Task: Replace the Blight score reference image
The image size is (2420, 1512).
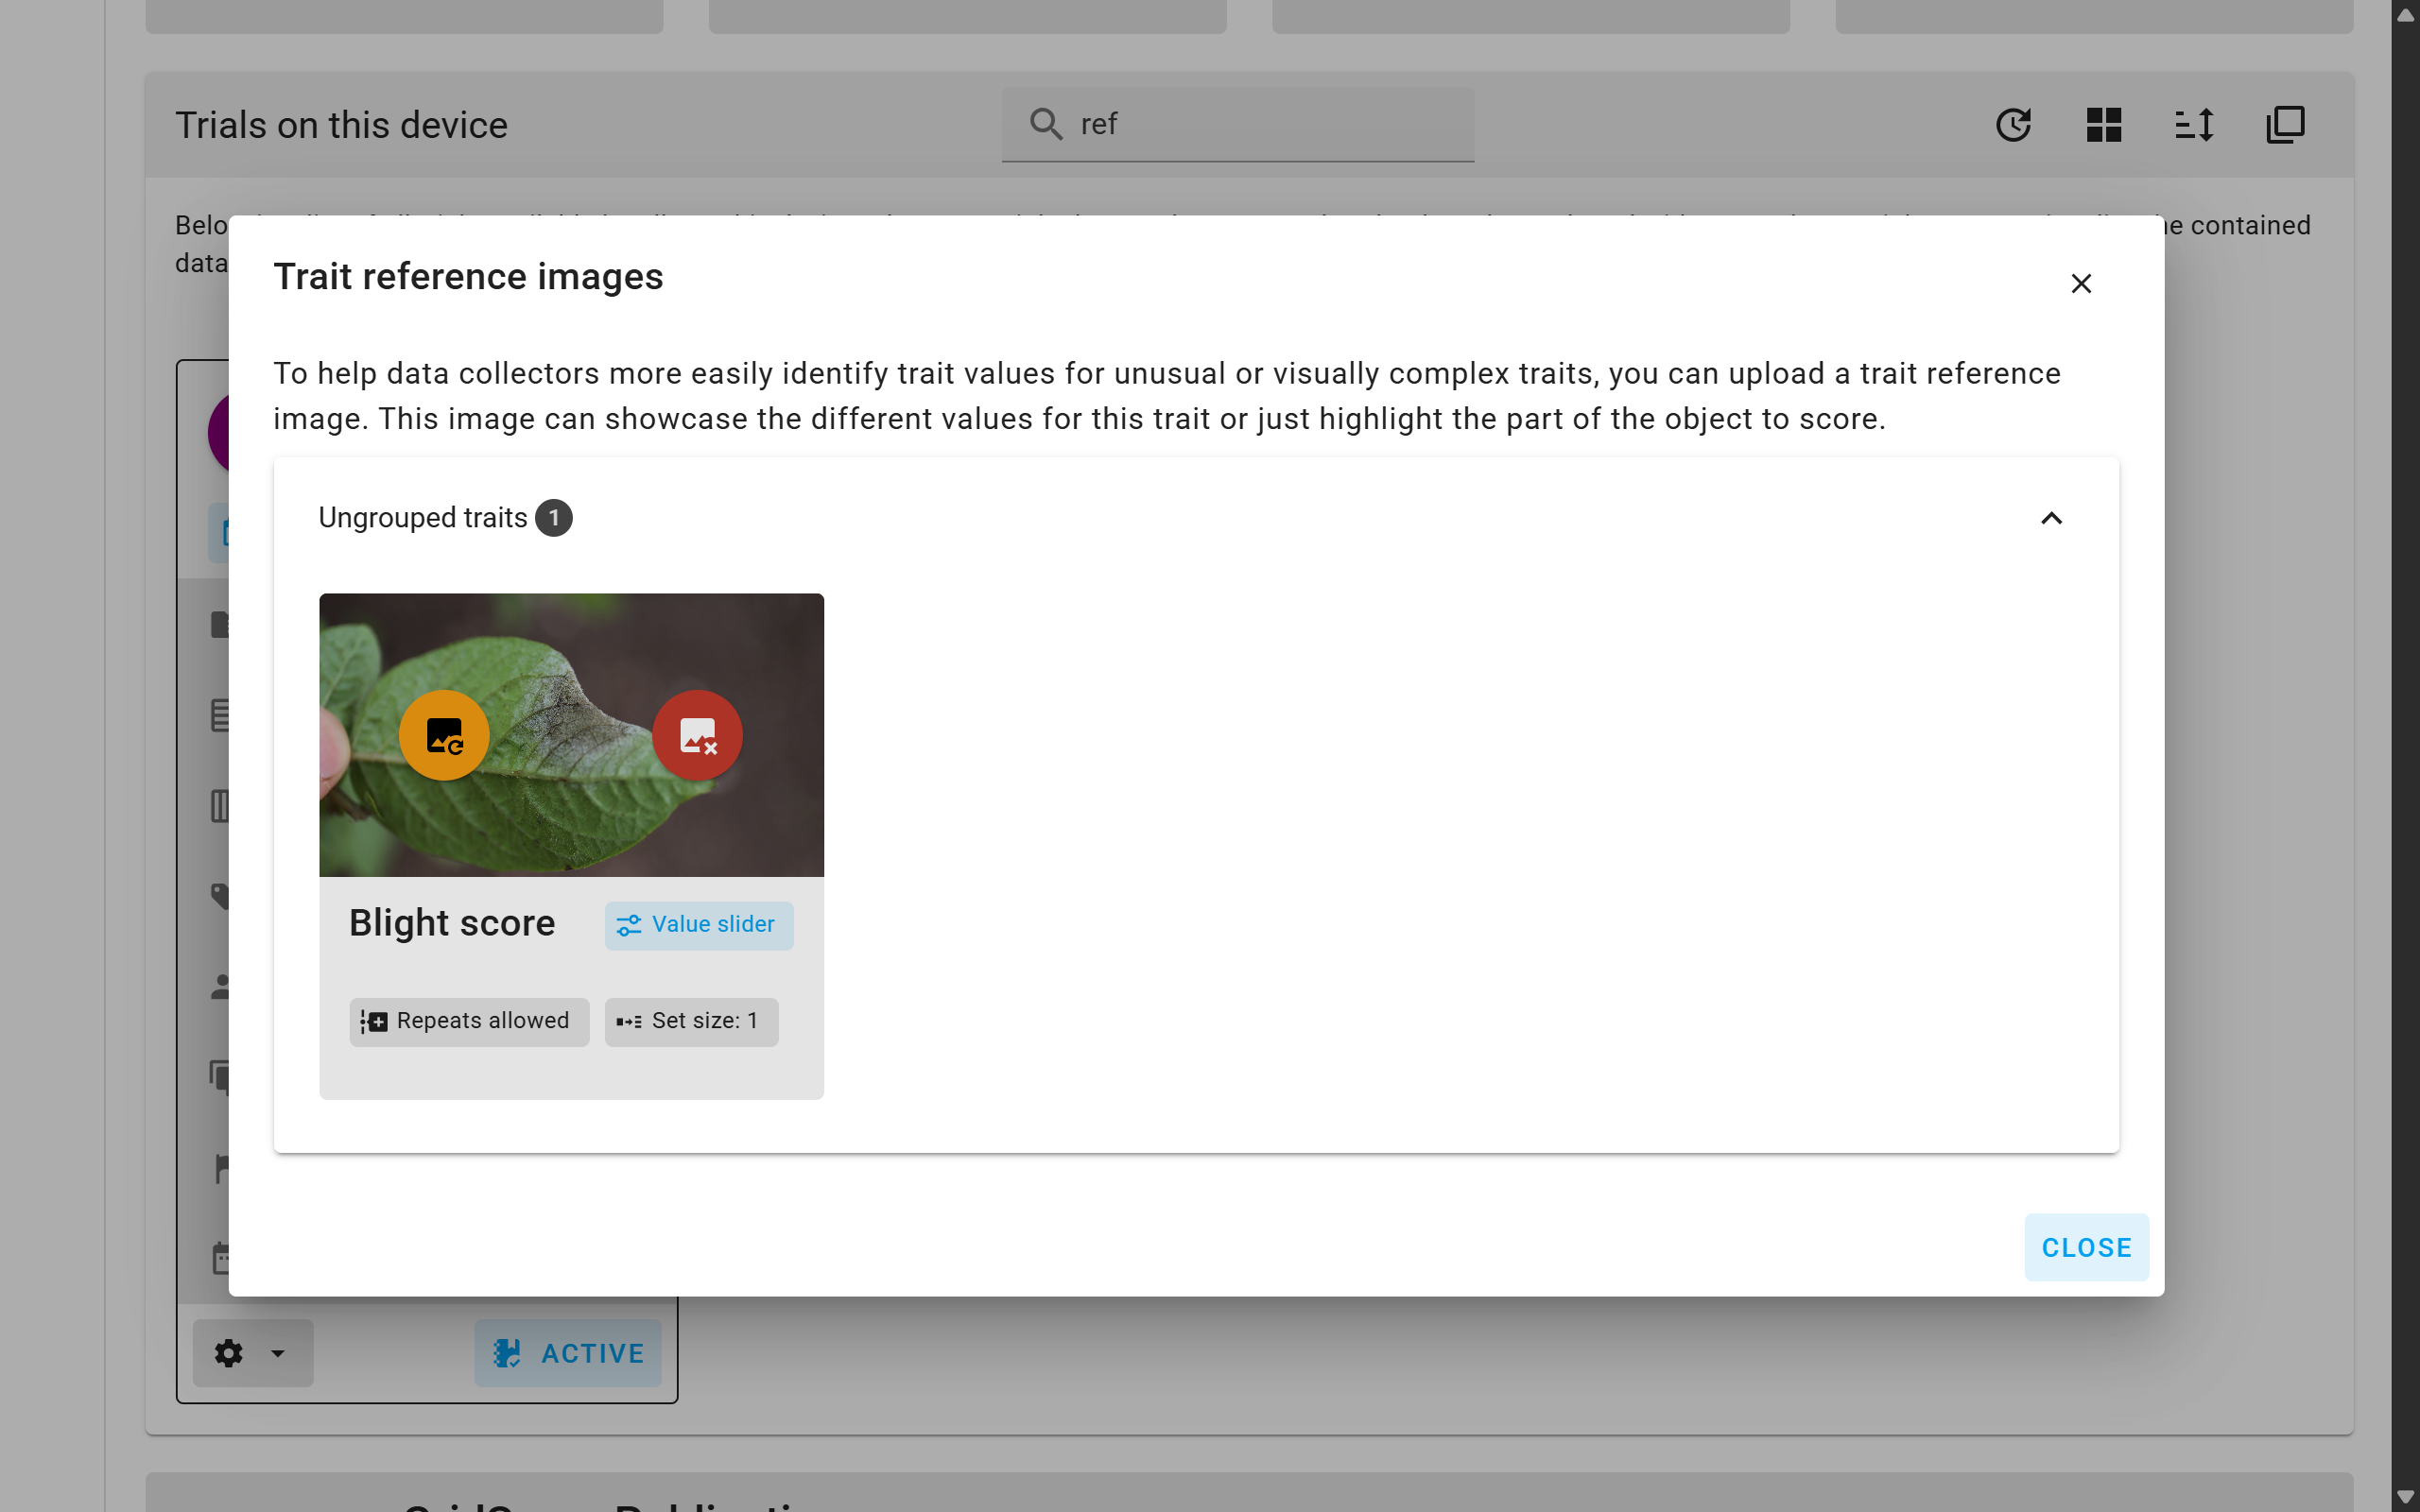Action: [443, 734]
